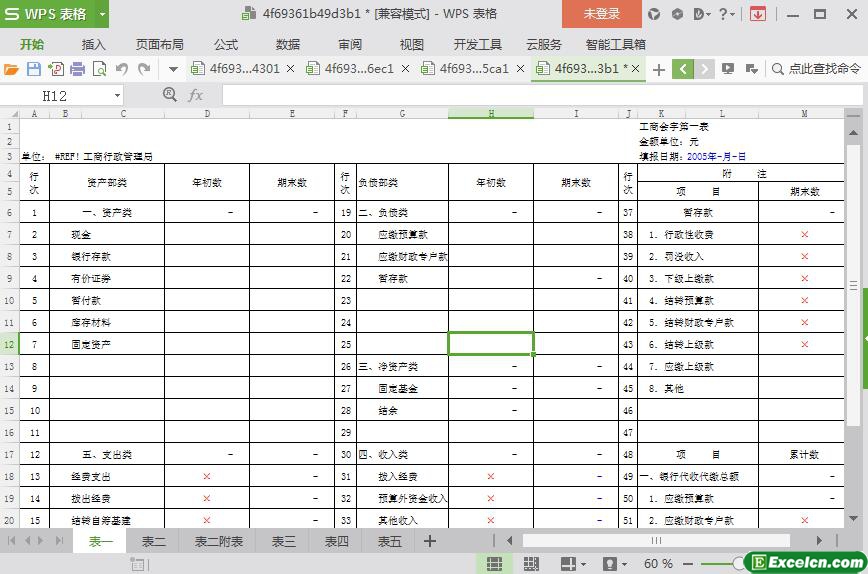This screenshot has width=868, height=574.
Task: Click the zoom slider handle
Action: tap(738, 563)
